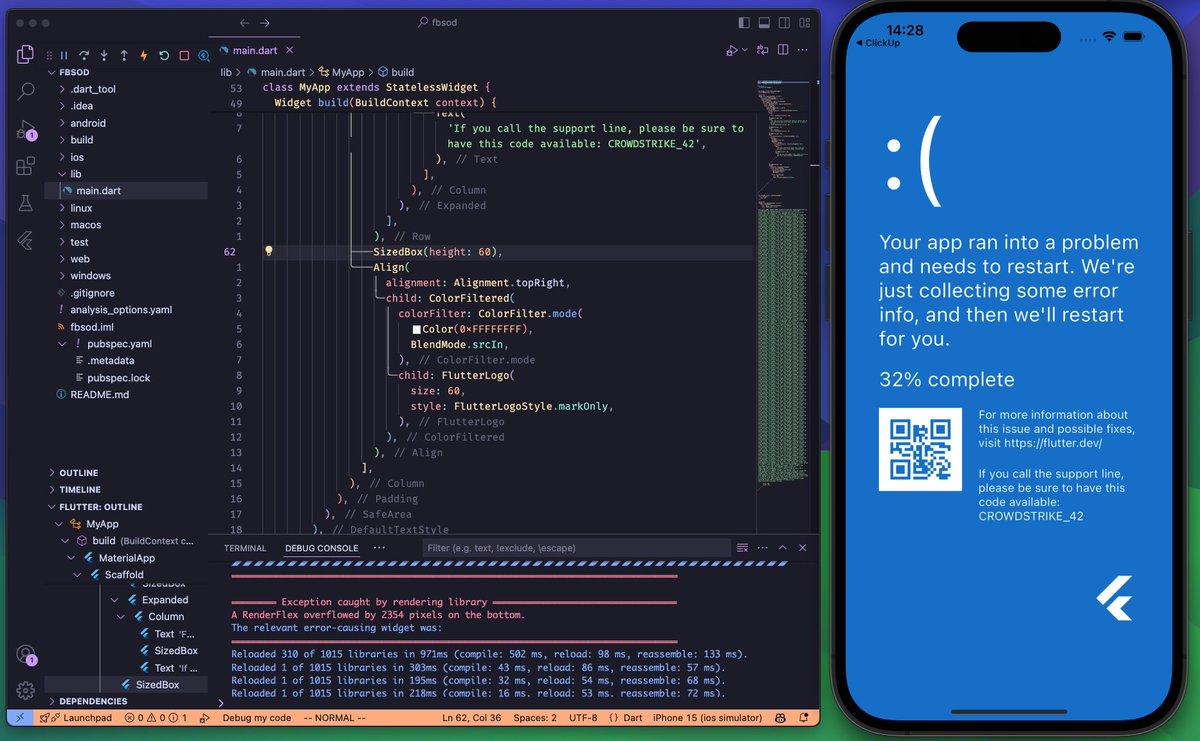
Task: Open the Explorer view in activity bar
Action: point(26,56)
